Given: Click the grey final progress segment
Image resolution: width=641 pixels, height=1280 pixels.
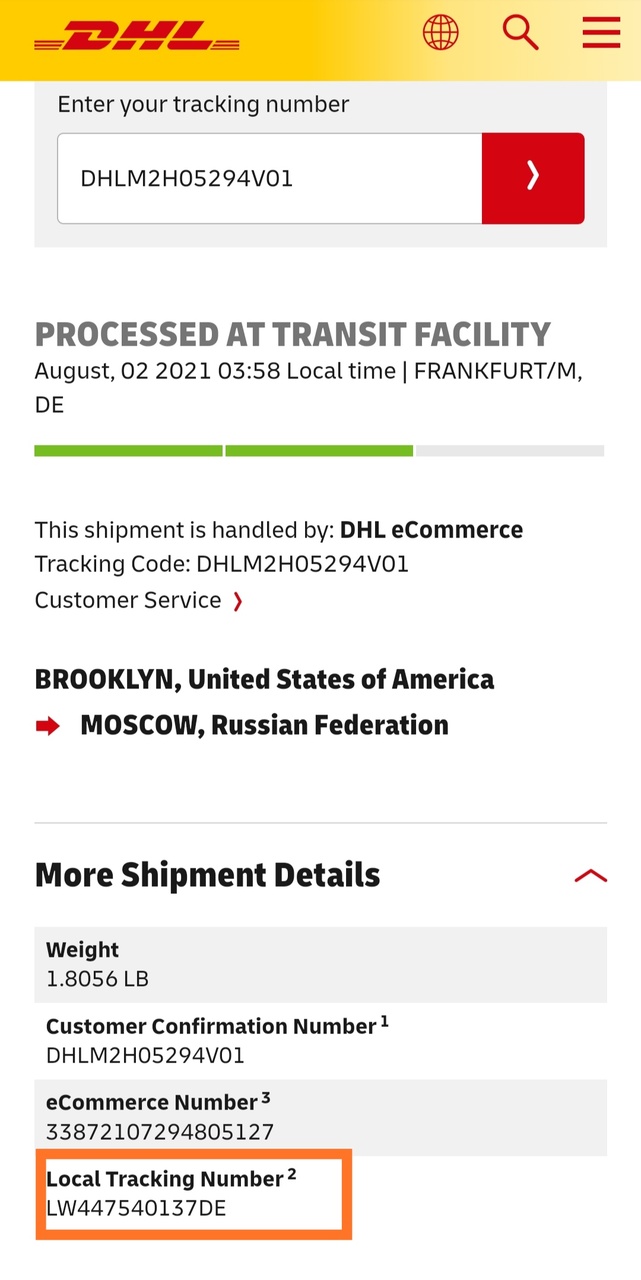Looking at the screenshot, I should (510, 451).
